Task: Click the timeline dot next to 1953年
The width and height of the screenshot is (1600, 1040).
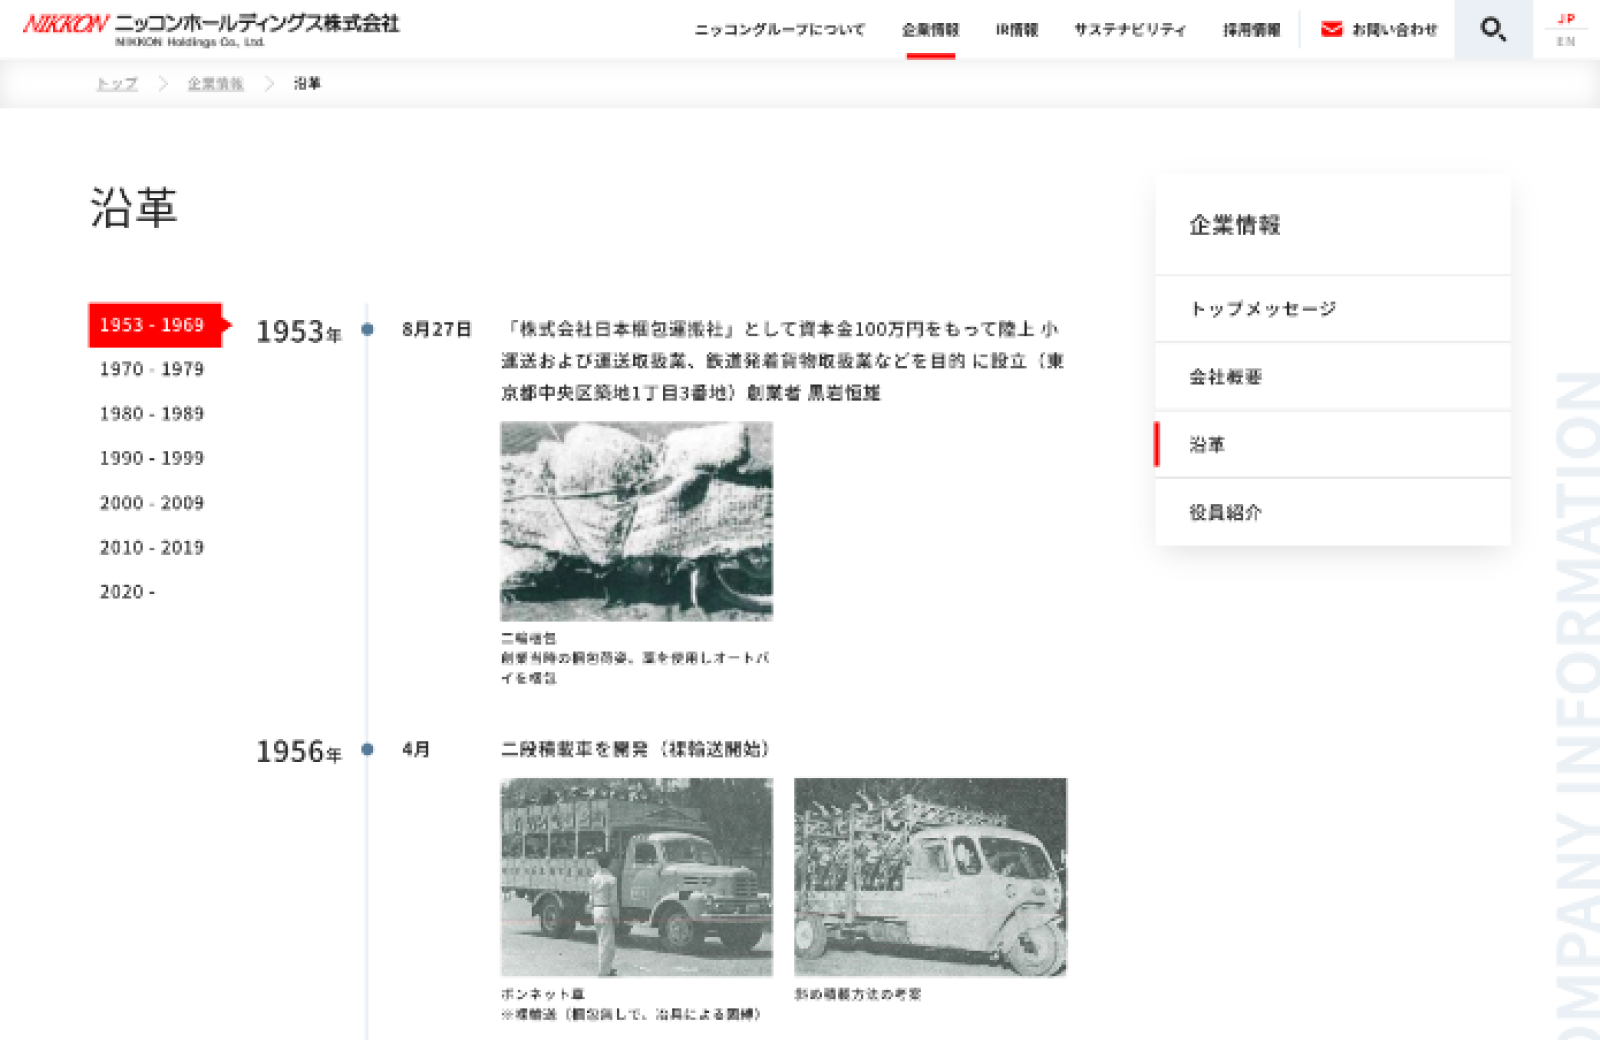Action: click(369, 330)
